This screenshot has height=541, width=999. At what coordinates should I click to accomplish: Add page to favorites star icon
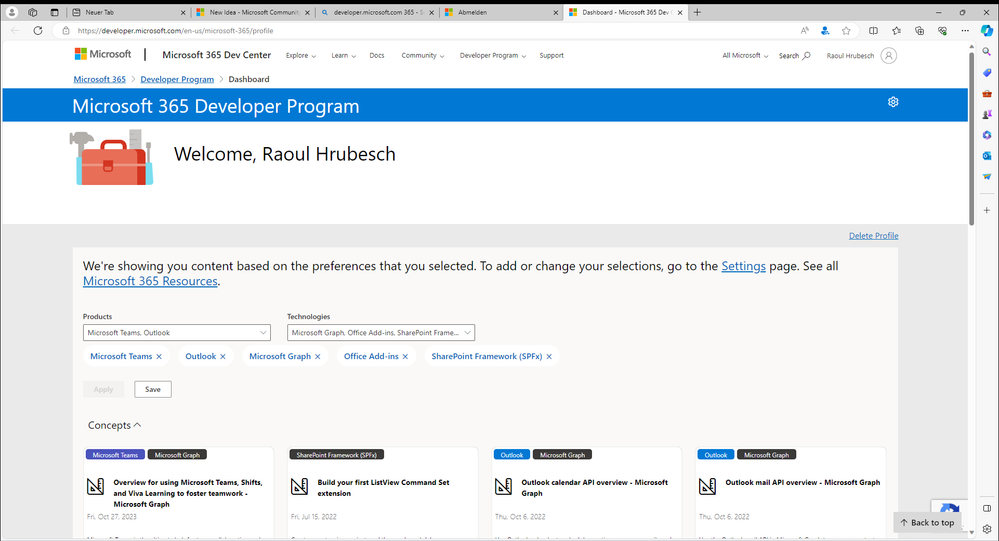click(846, 31)
